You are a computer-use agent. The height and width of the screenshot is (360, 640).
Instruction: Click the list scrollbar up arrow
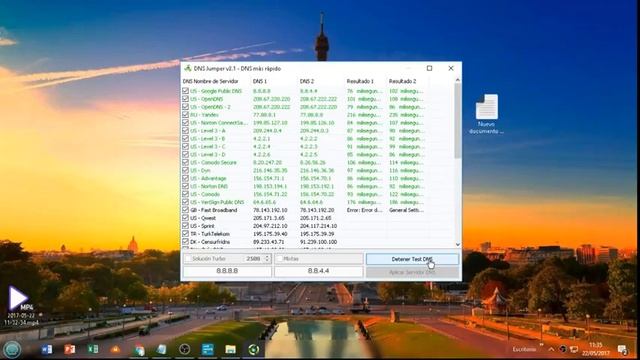458,80
